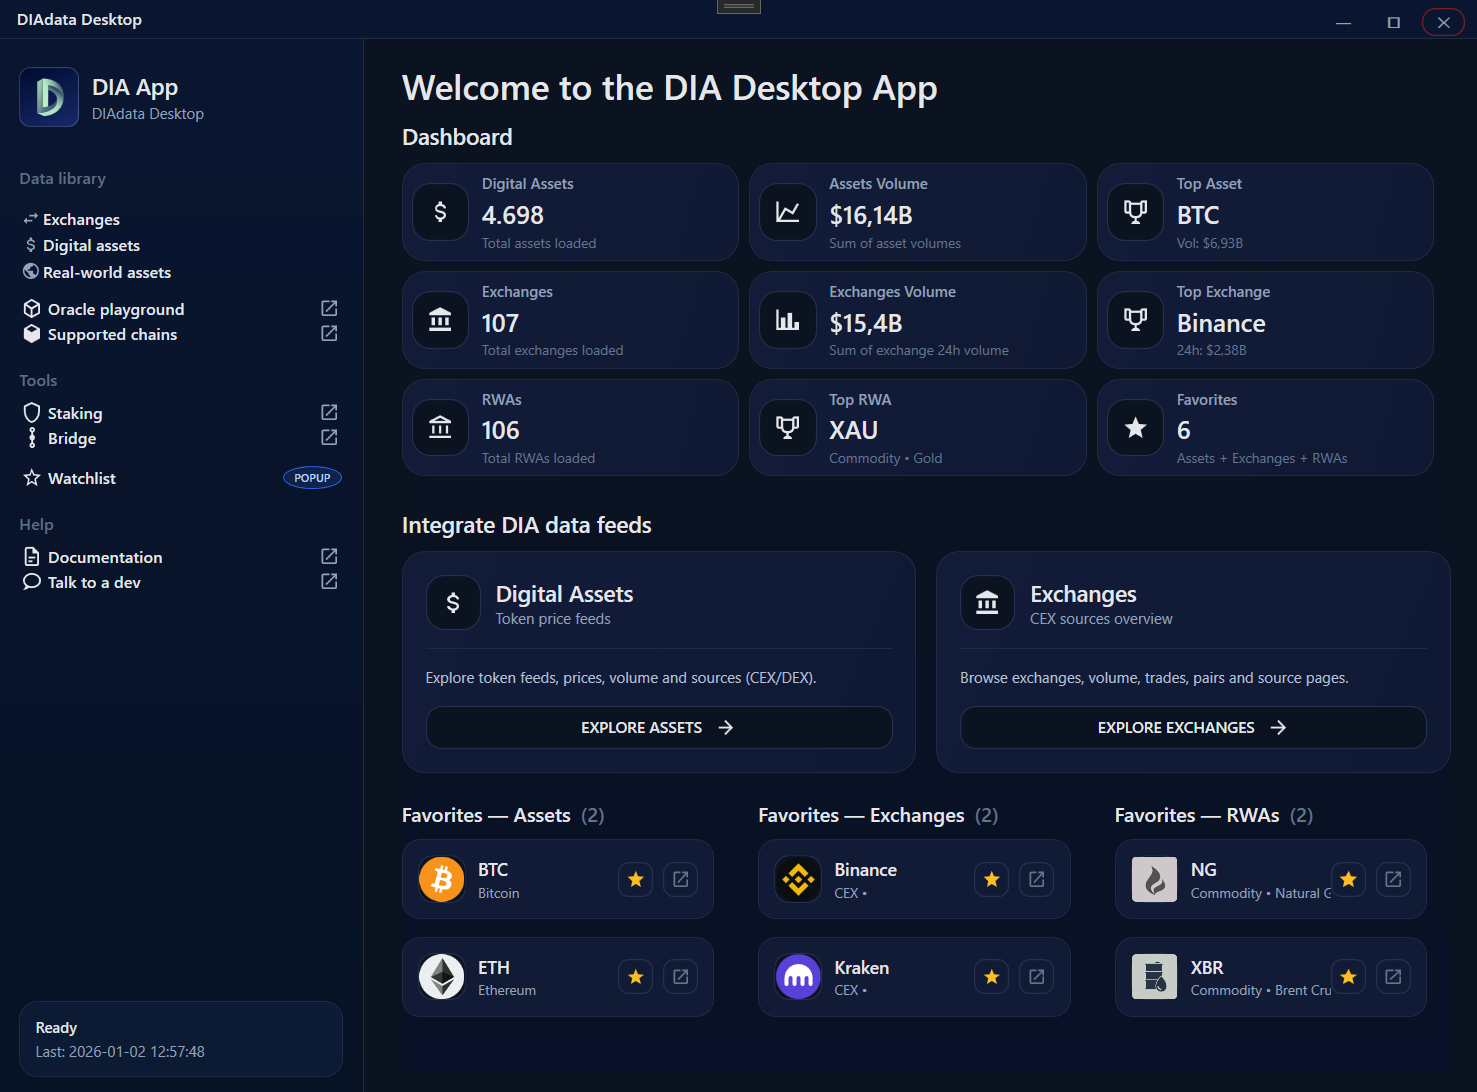
Task: Click the DIA App logo icon
Action: [49, 97]
